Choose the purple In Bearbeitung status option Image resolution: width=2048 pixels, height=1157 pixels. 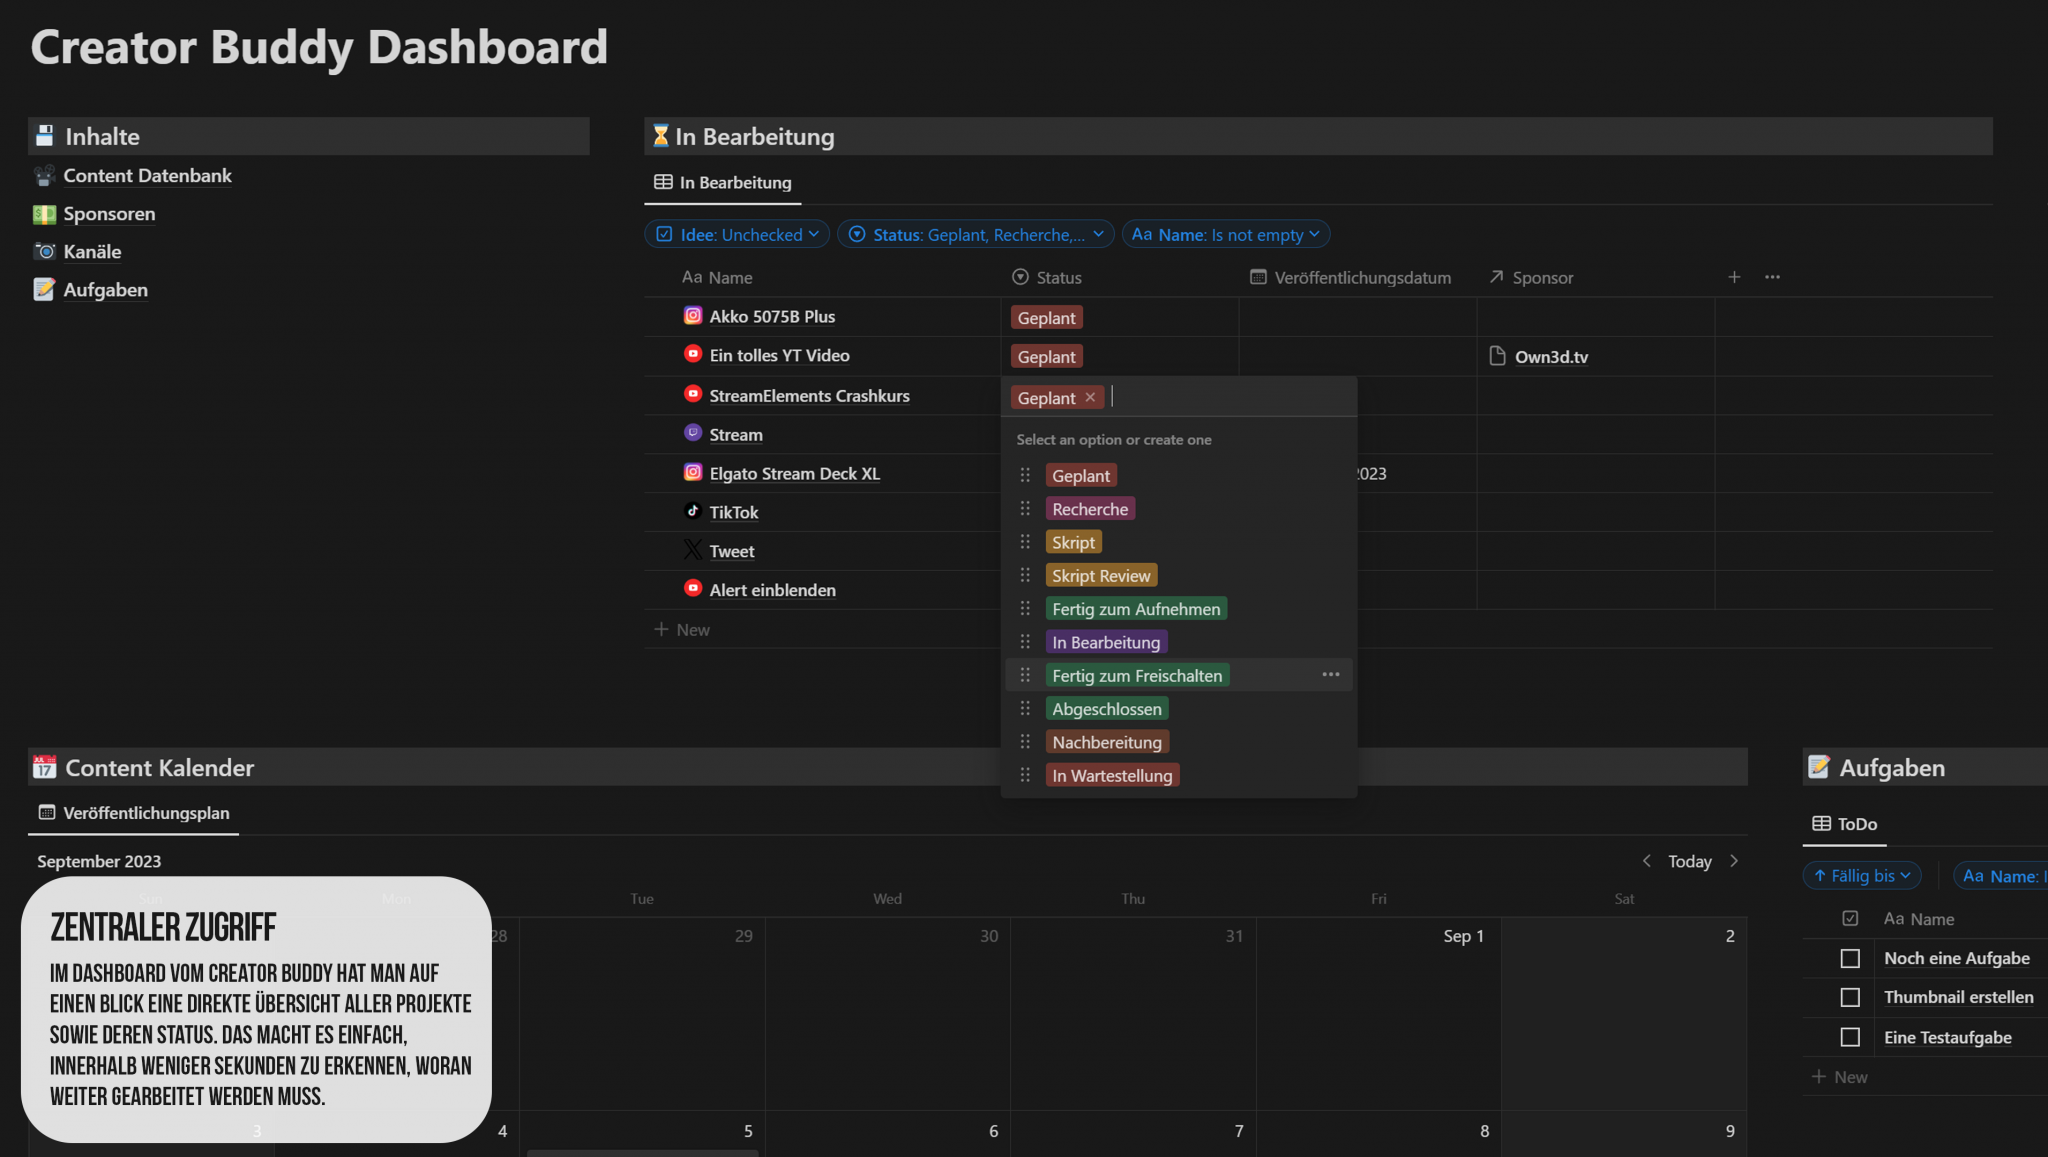(x=1106, y=642)
